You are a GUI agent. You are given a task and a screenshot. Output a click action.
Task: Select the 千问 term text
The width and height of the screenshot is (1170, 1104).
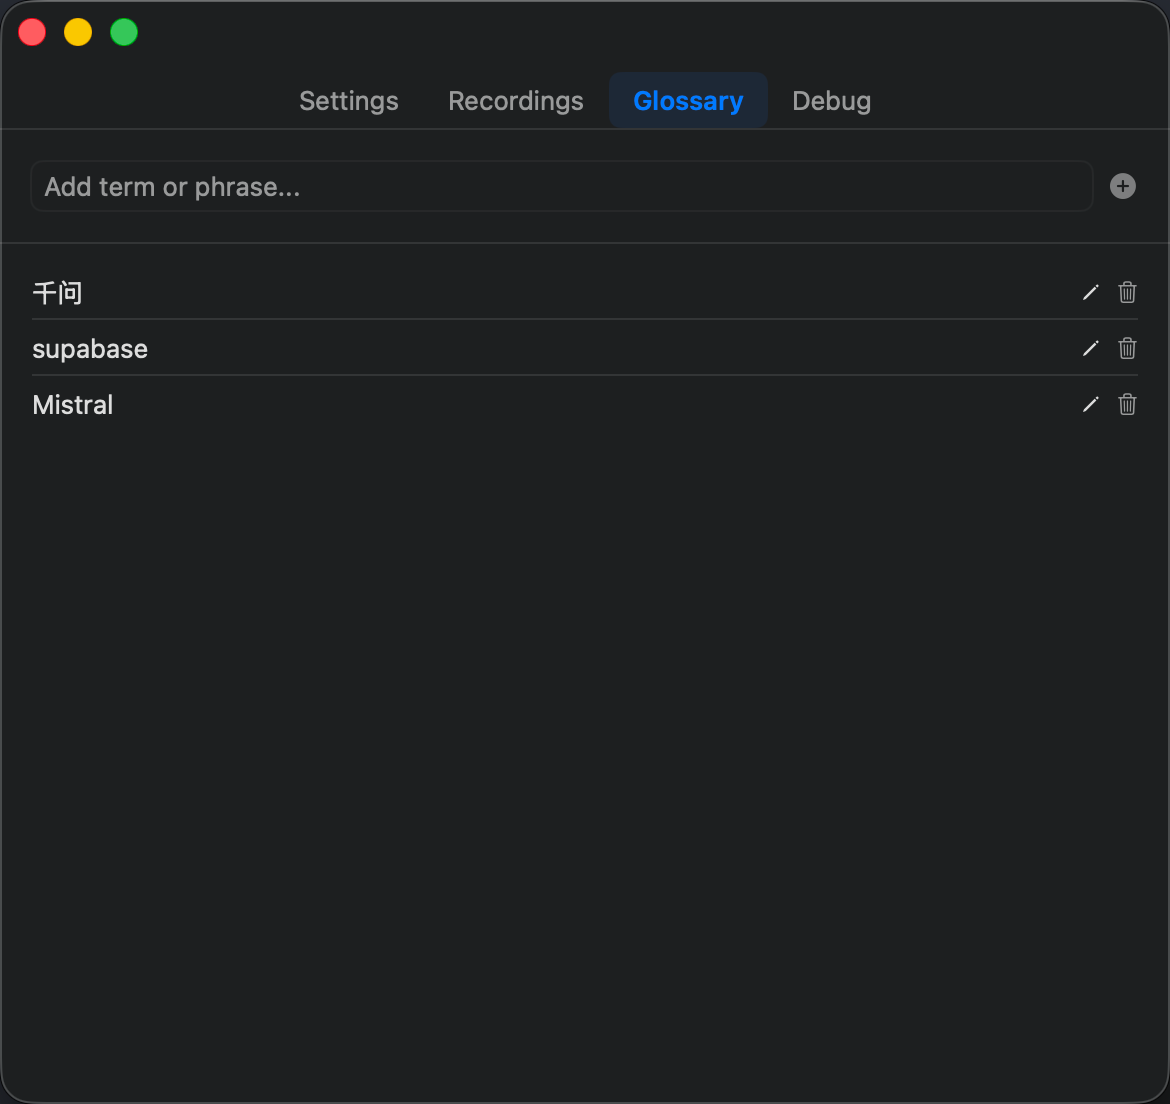57,293
